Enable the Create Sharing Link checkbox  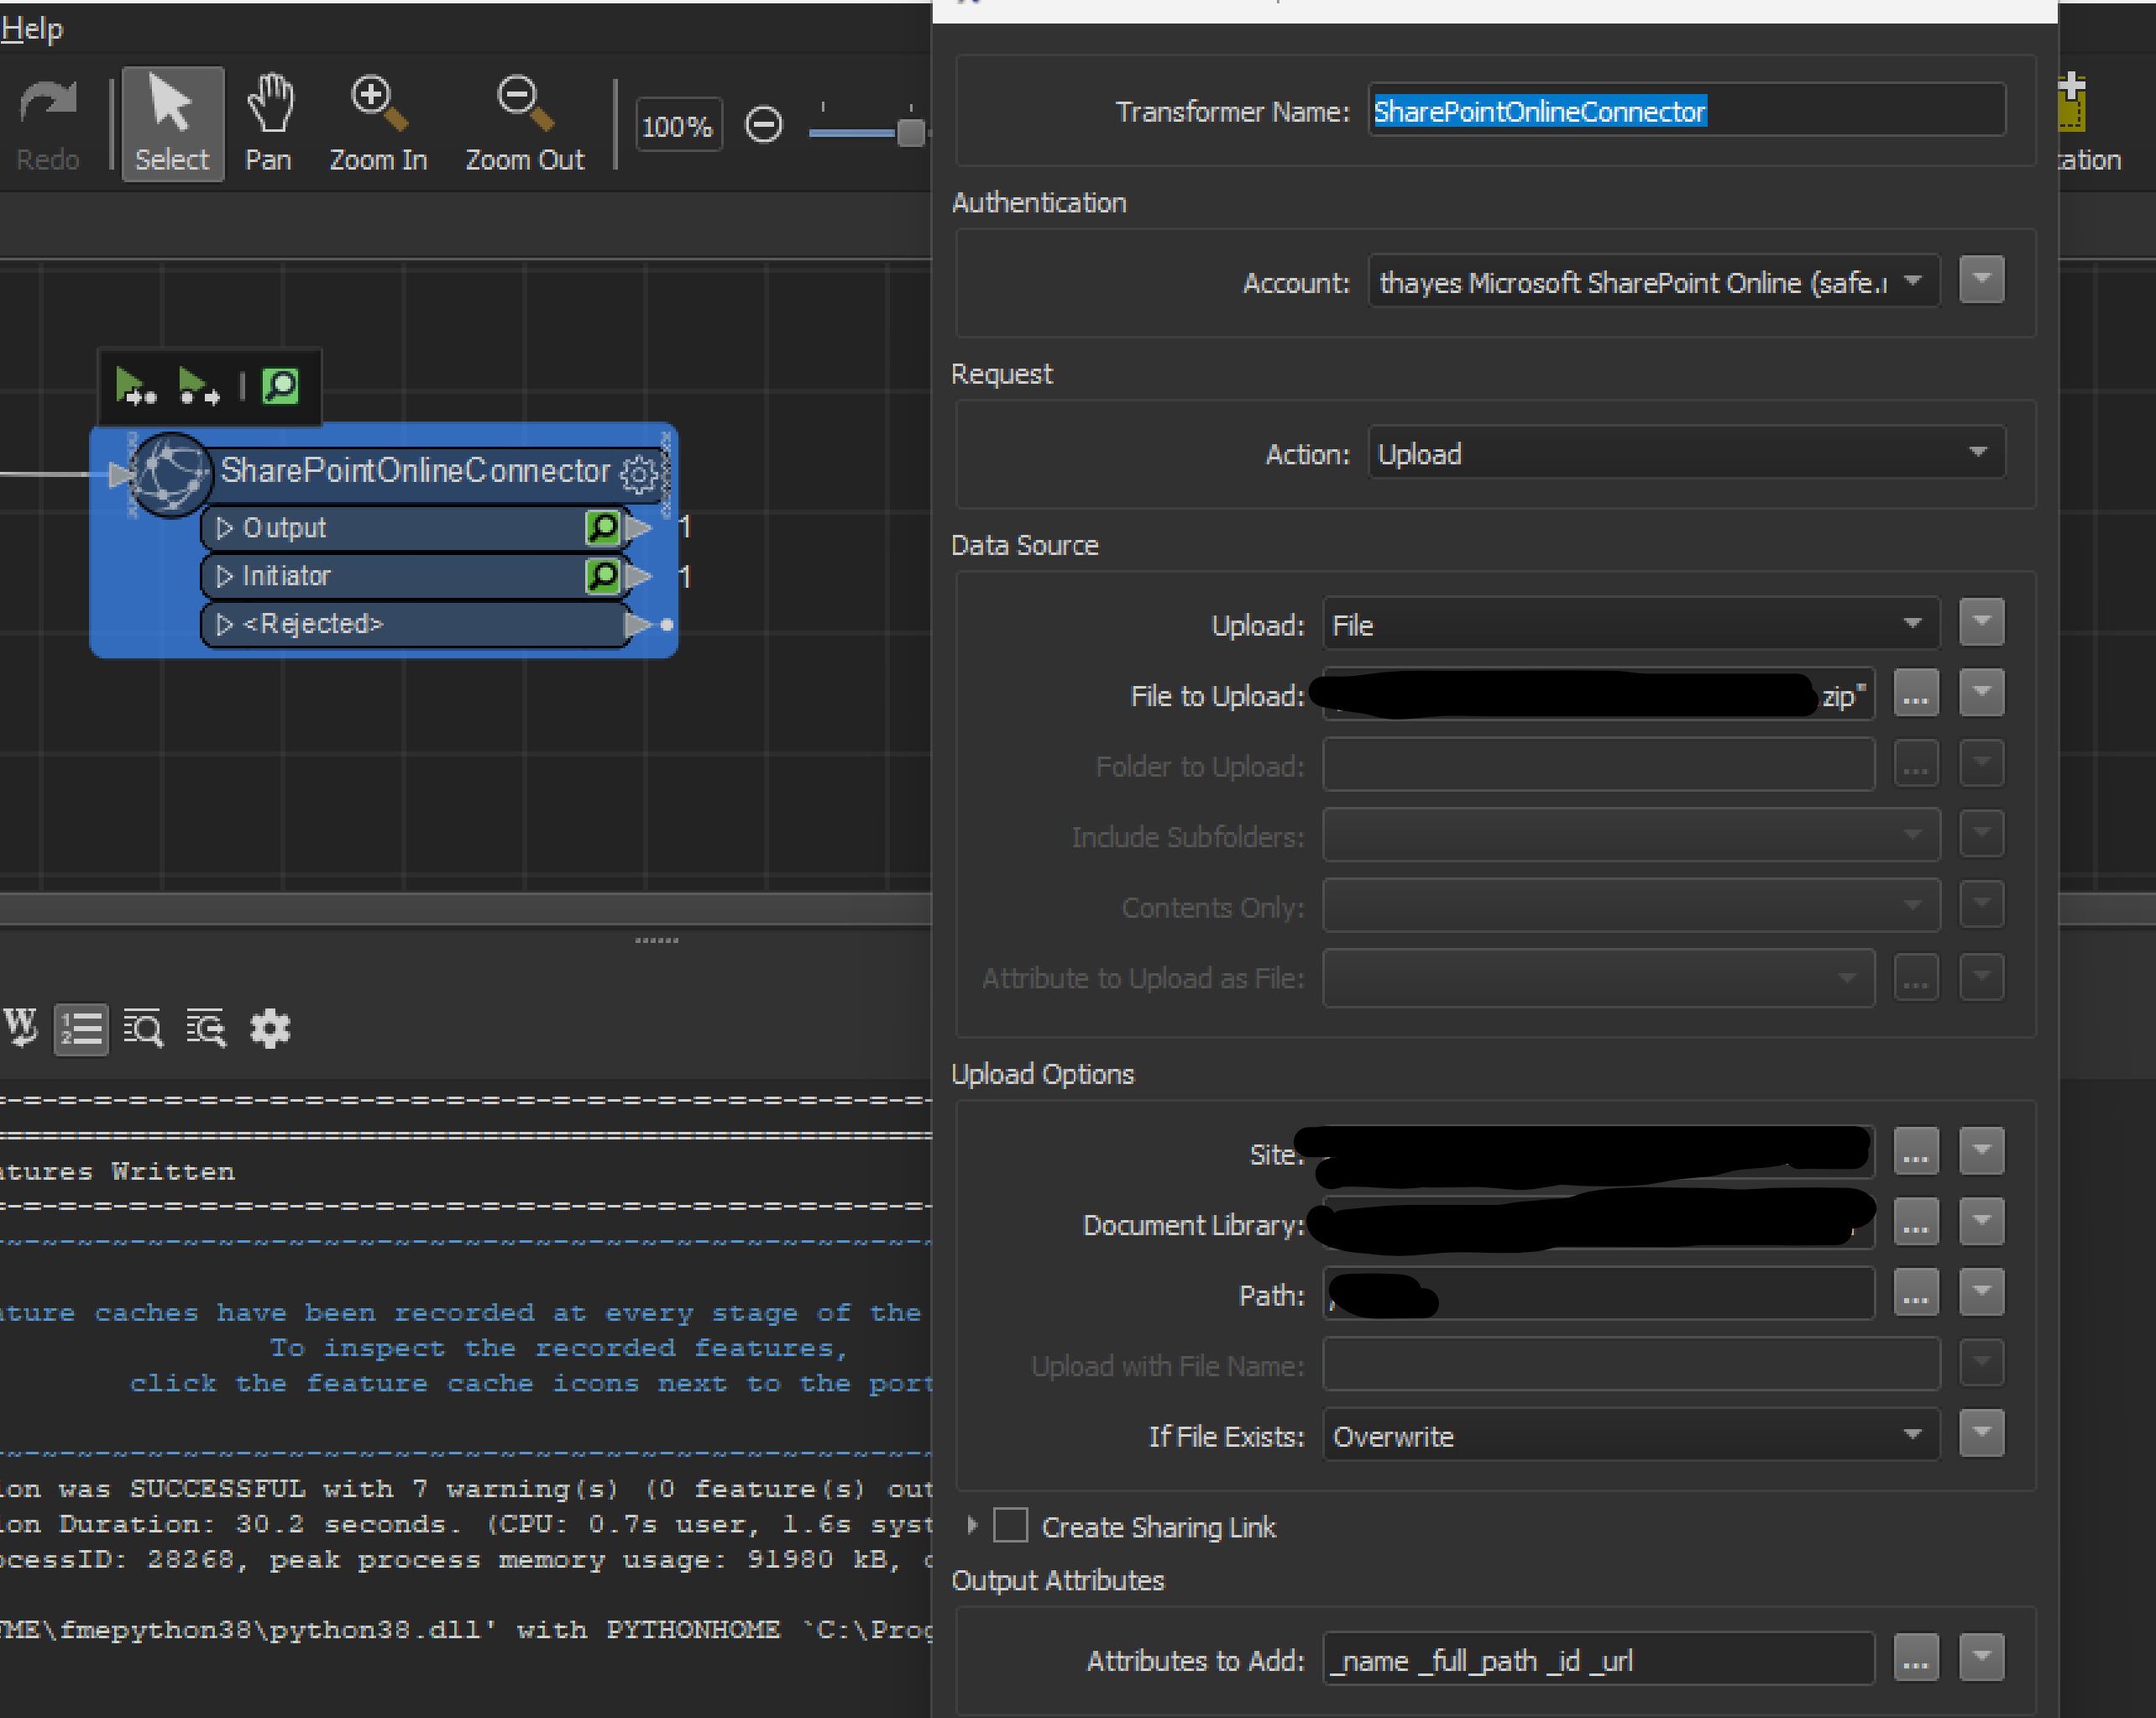click(x=1010, y=1526)
